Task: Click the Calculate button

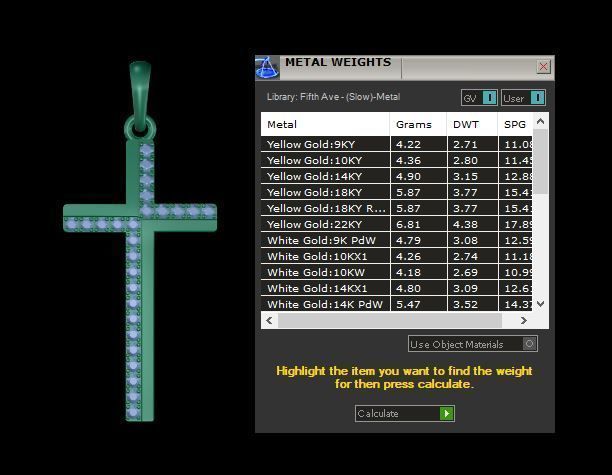Action: (x=405, y=413)
